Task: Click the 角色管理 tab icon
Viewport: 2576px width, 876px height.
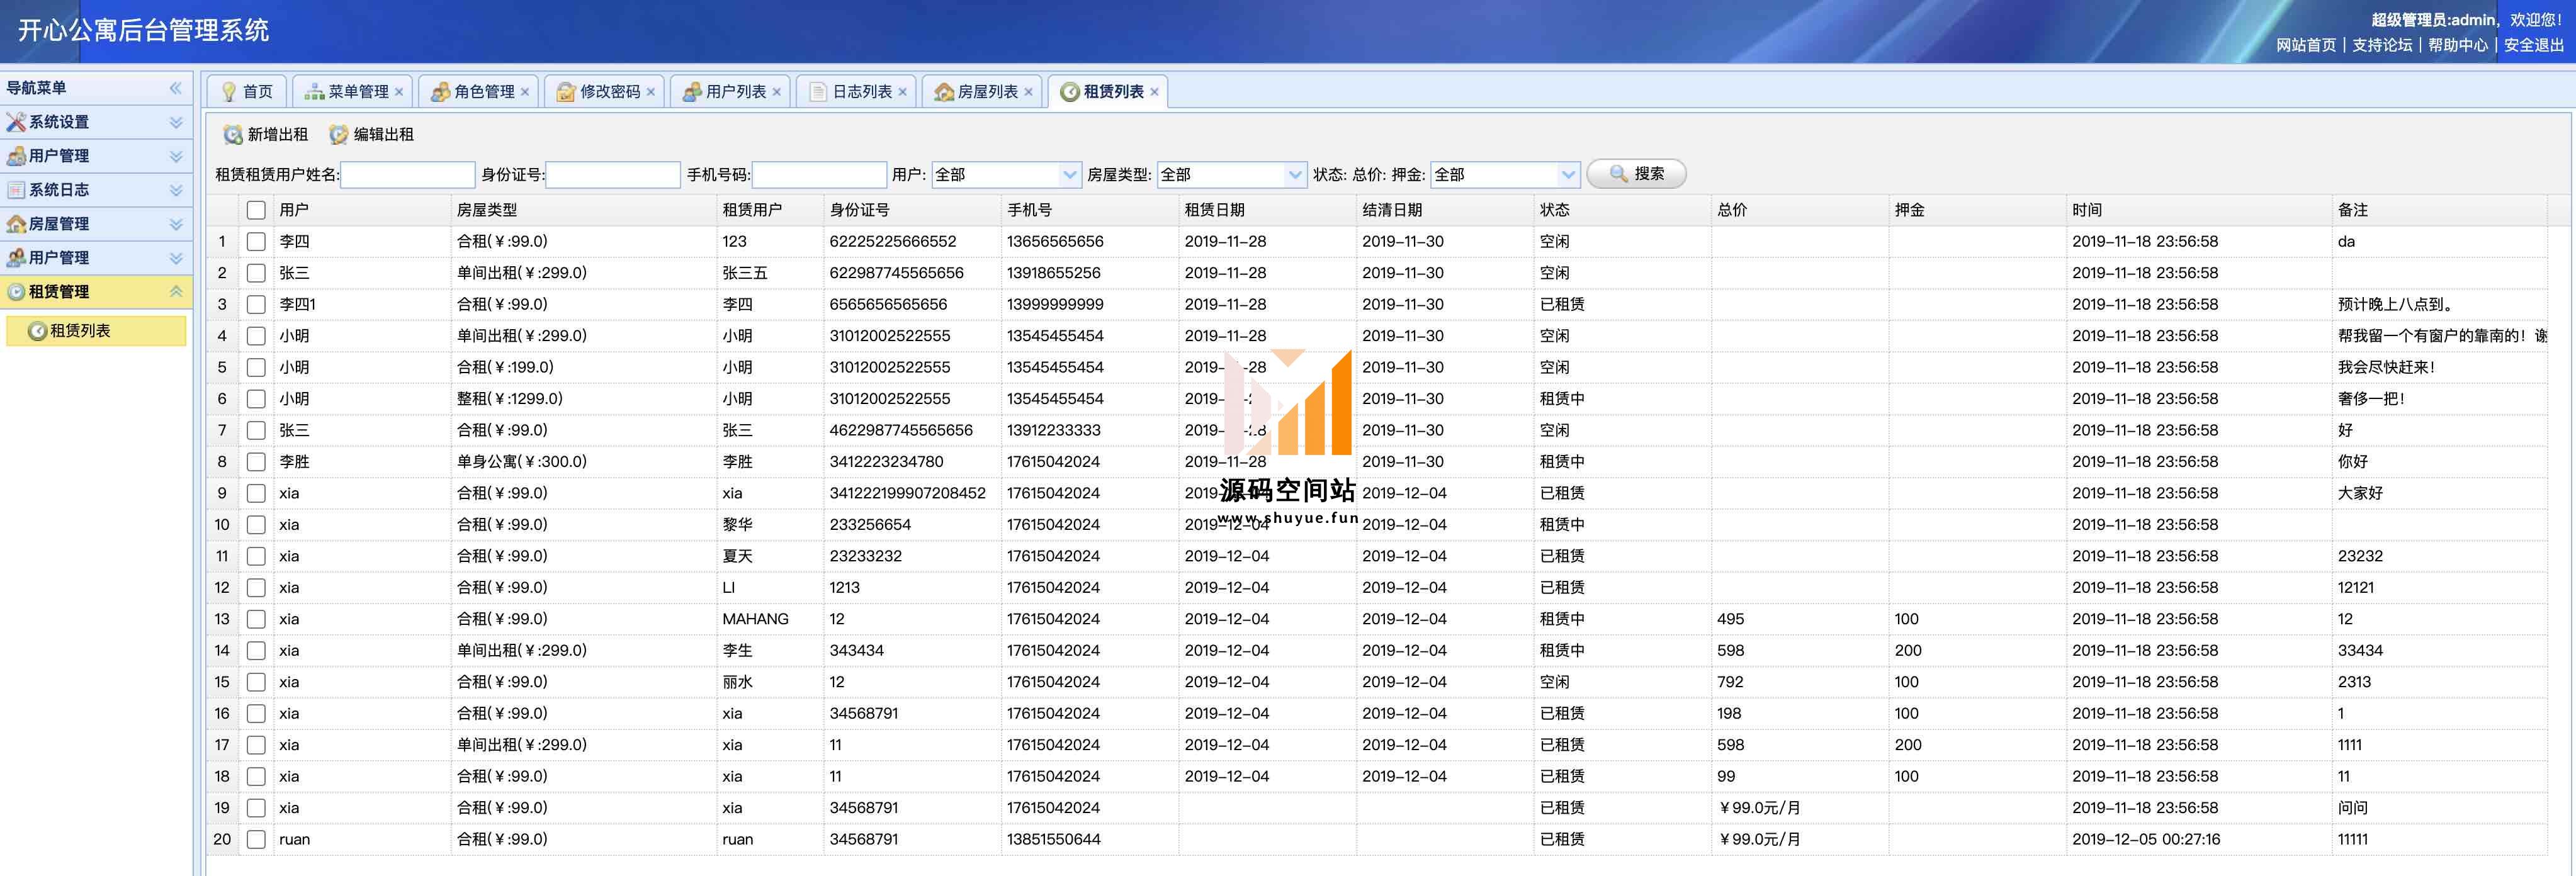Action: 440,91
